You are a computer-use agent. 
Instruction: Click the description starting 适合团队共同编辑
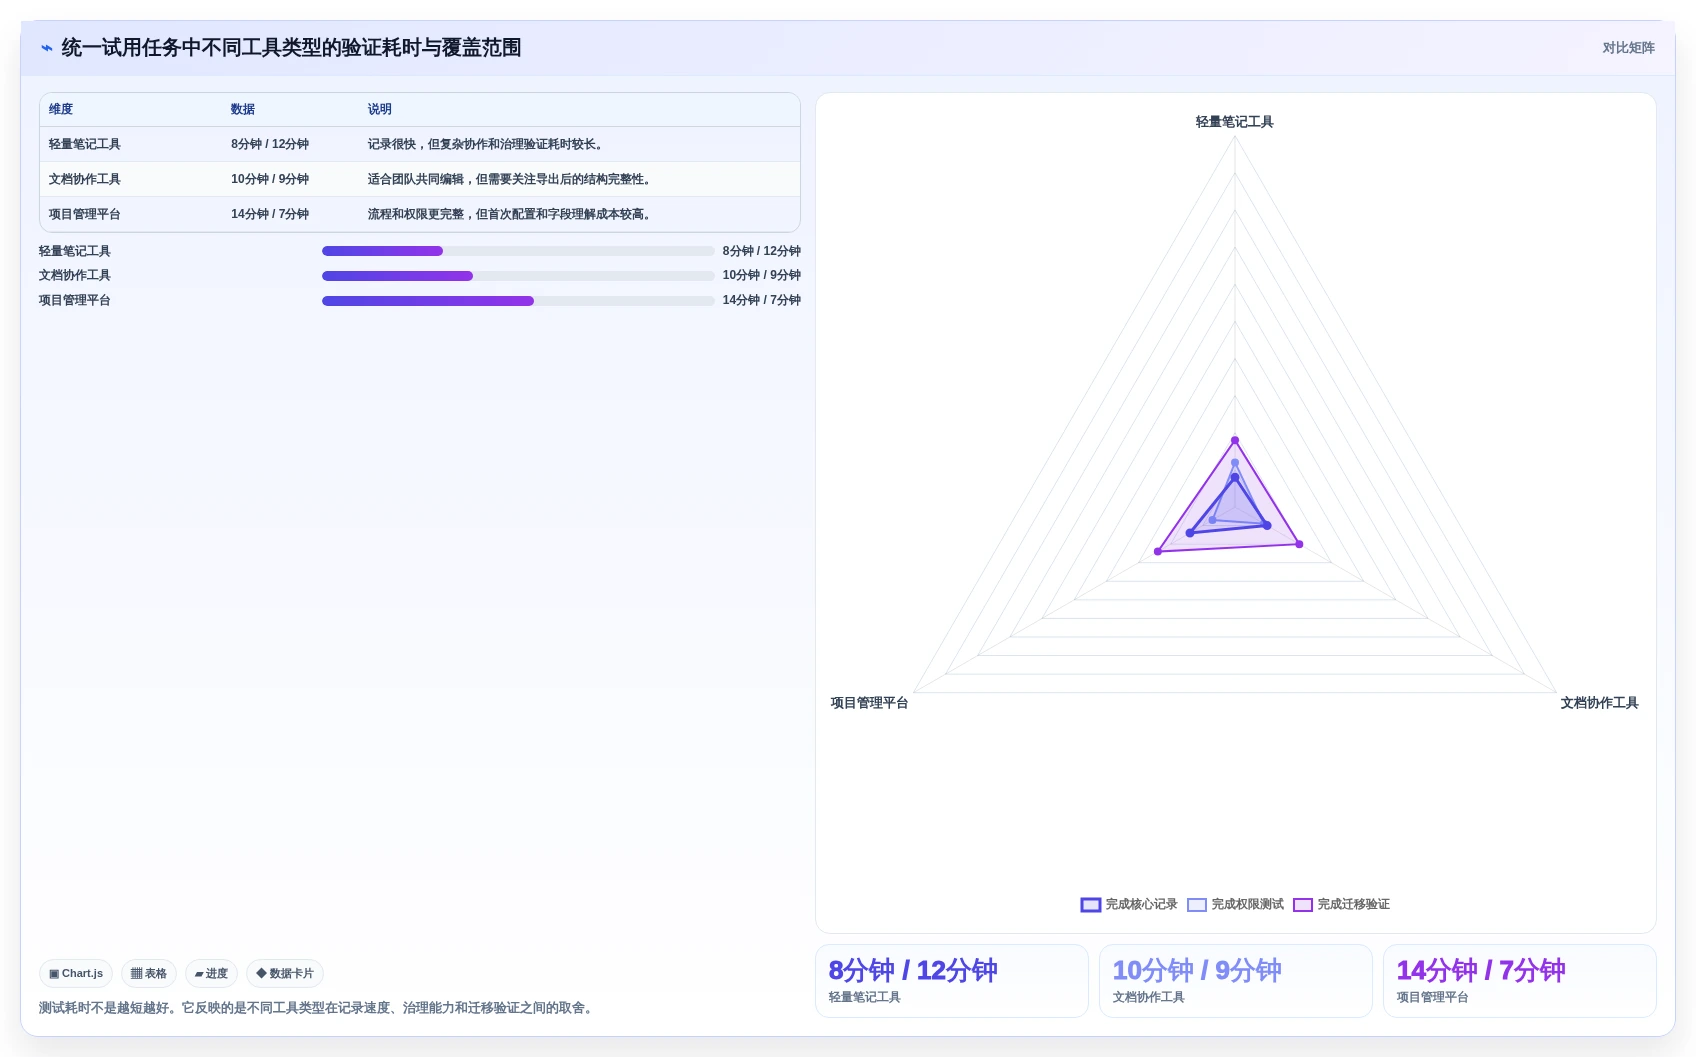pyautogui.click(x=511, y=179)
